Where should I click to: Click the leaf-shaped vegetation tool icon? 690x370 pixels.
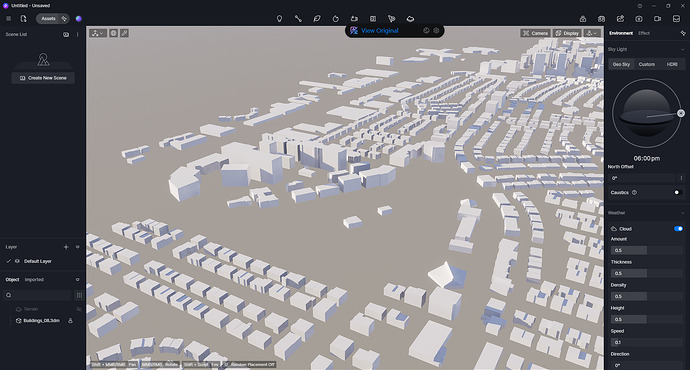317,18
